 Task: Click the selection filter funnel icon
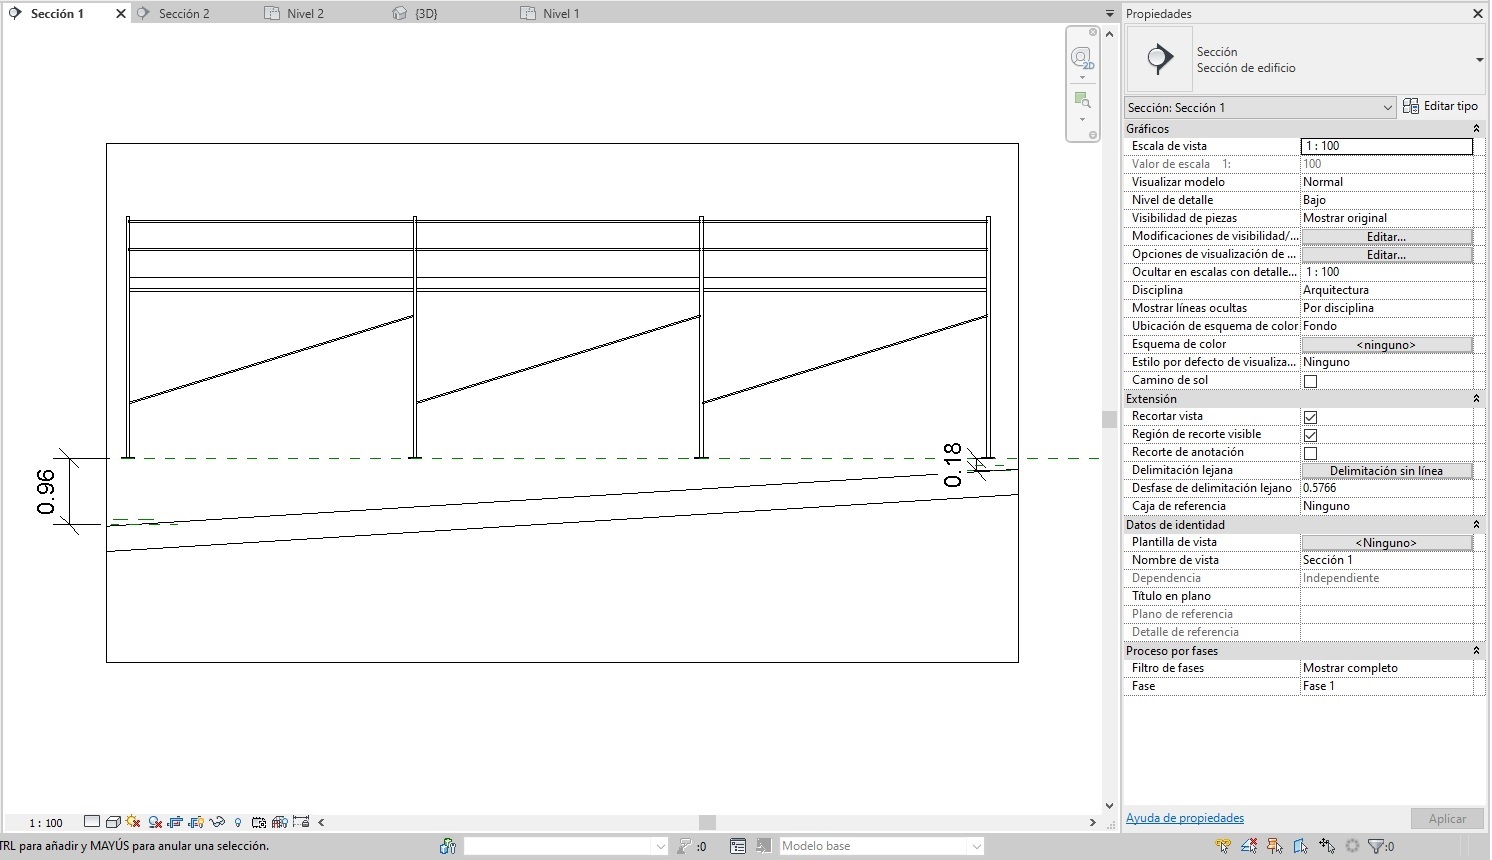pos(1376,846)
